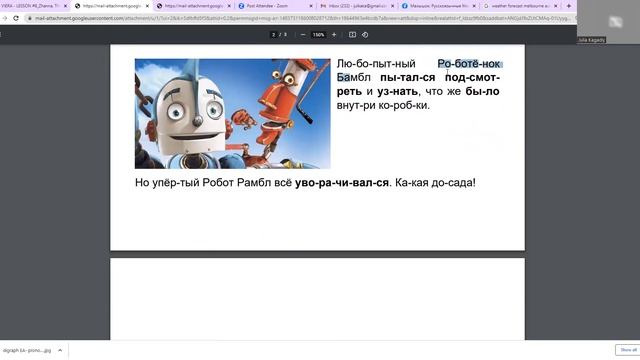Close the weather forecast melbourne tab

point(556,6)
